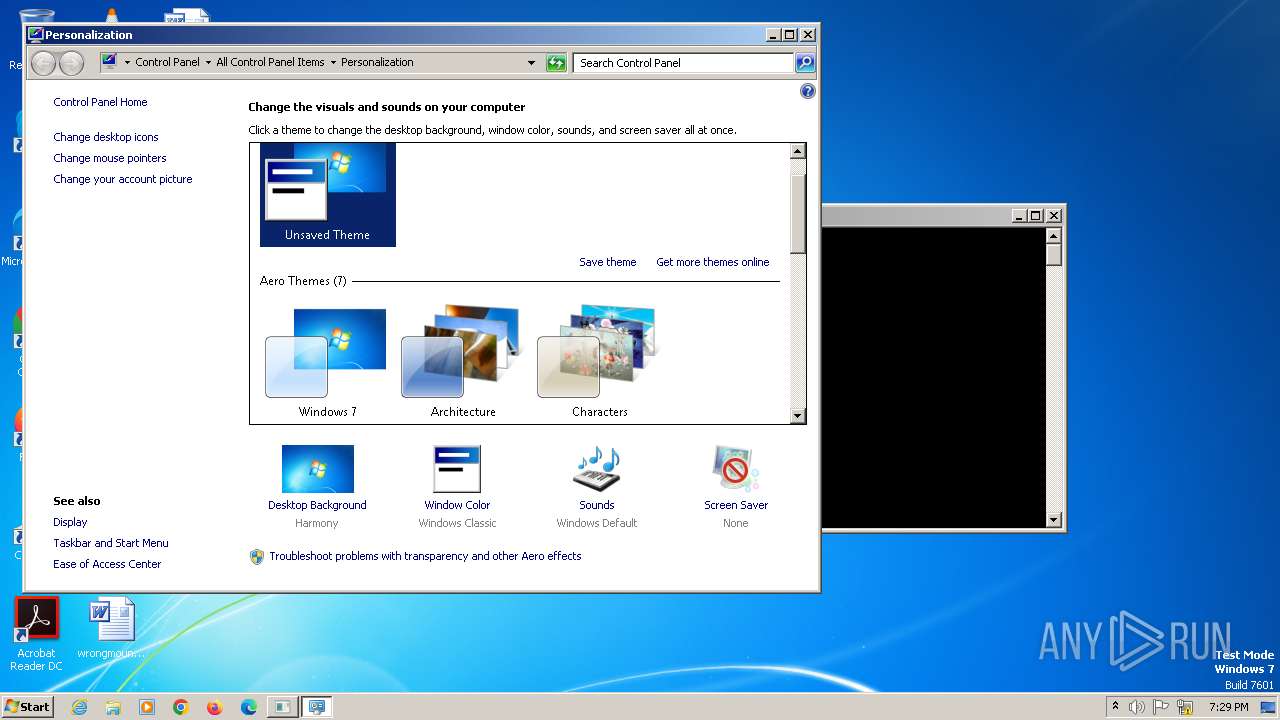Image resolution: width=1280 pixels, height=720 pixels.
Task: Open Control Panel Home
Action: [x=100, y=102]
